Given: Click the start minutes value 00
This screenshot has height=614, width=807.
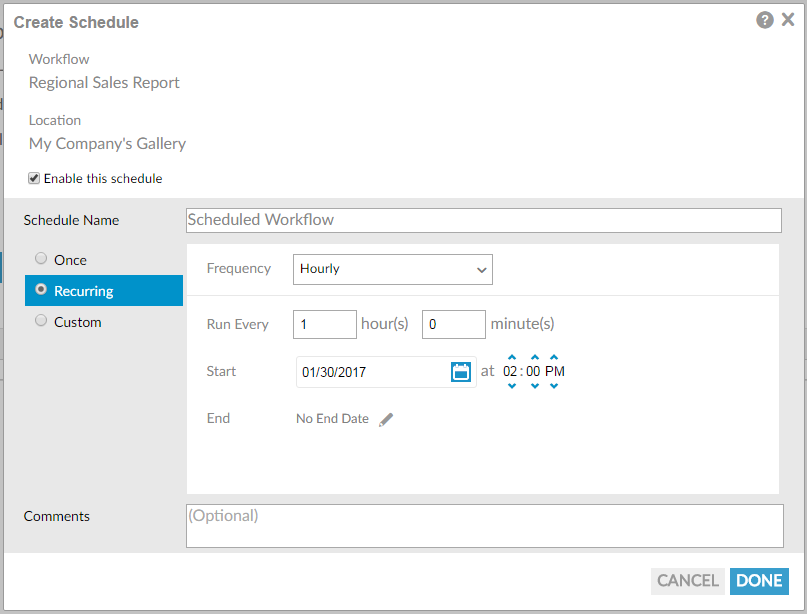Looking at the screenshot, I should (x=533, y=372).
